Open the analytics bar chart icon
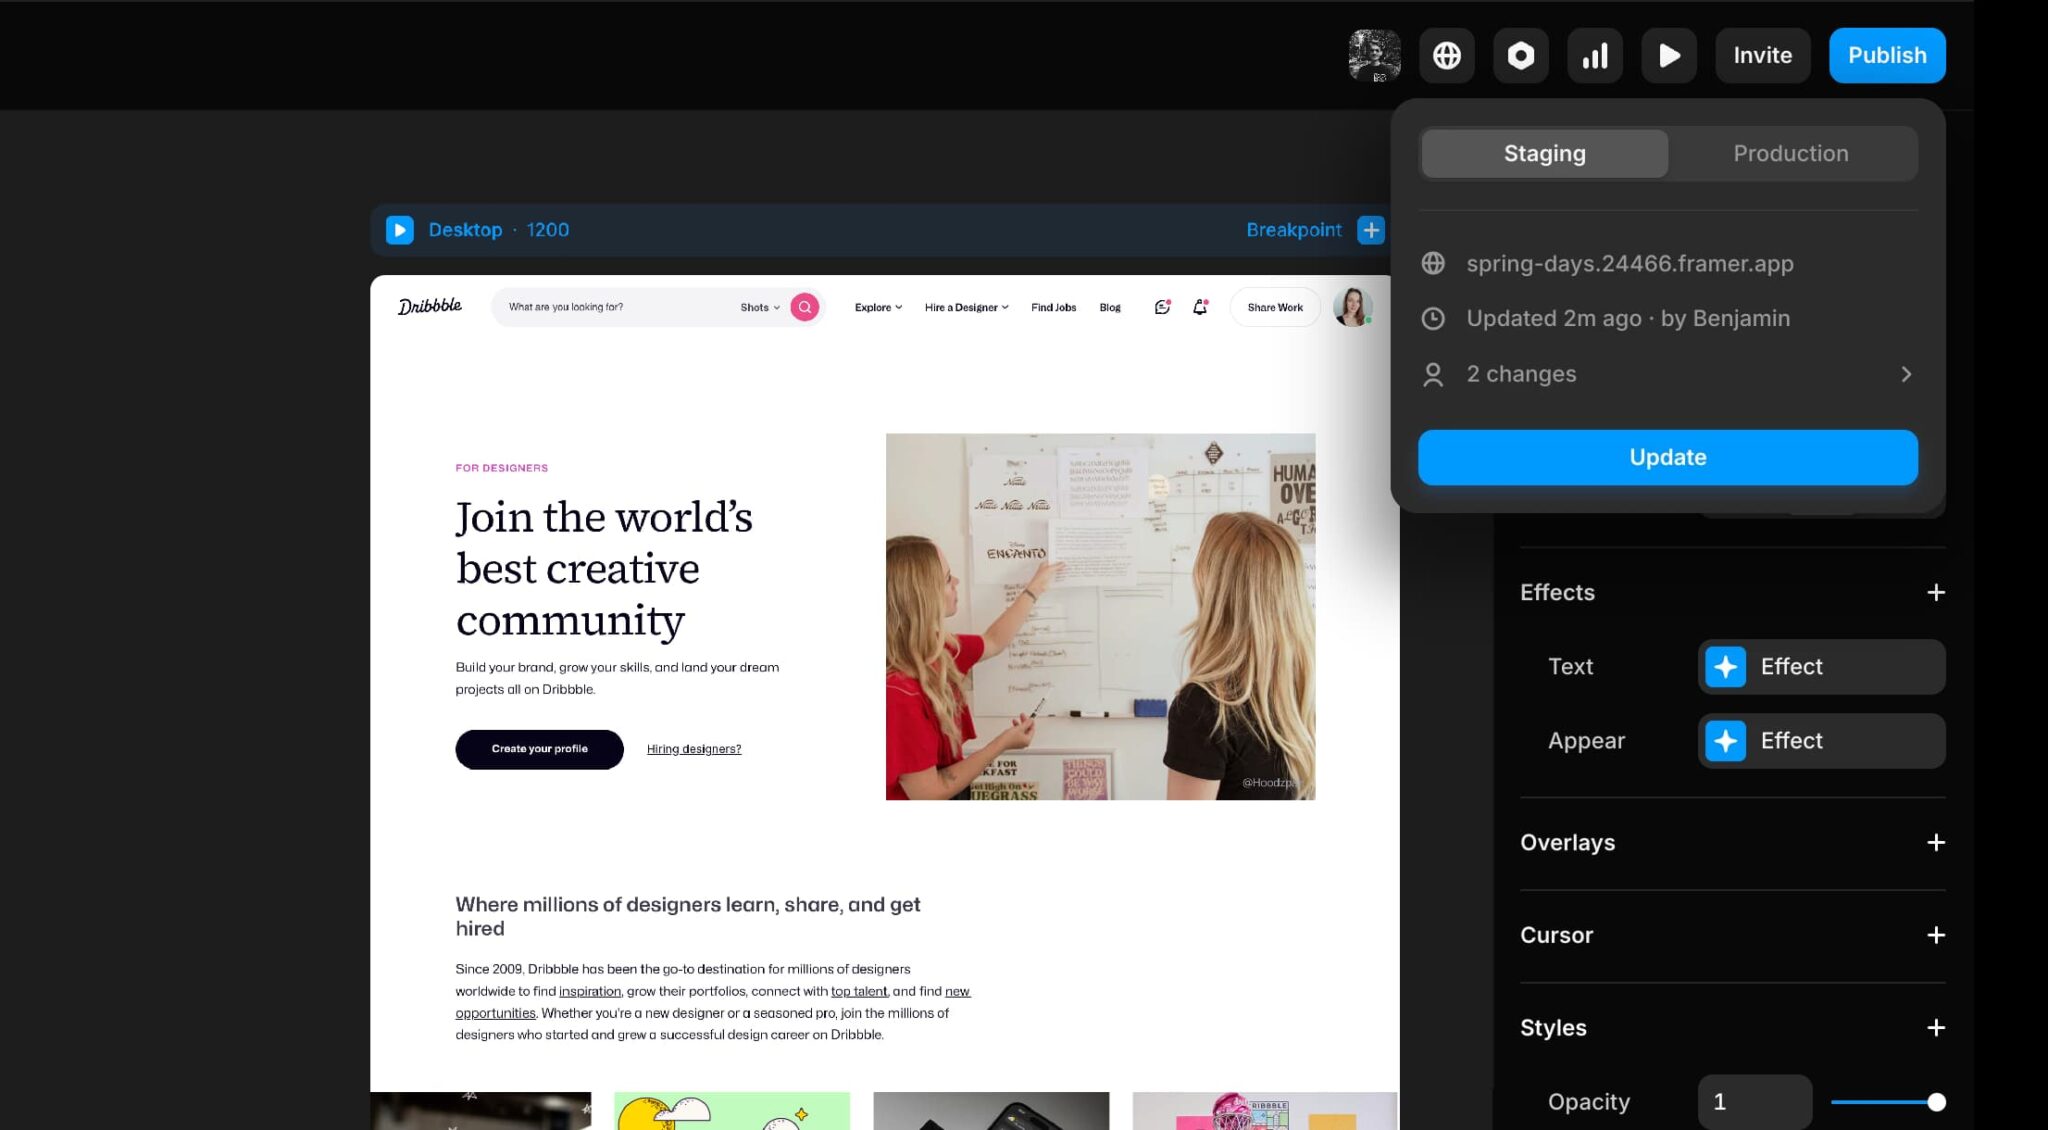Image resolution: width=2048 pixels, height=1130 pixels. tap(1594, 55)
